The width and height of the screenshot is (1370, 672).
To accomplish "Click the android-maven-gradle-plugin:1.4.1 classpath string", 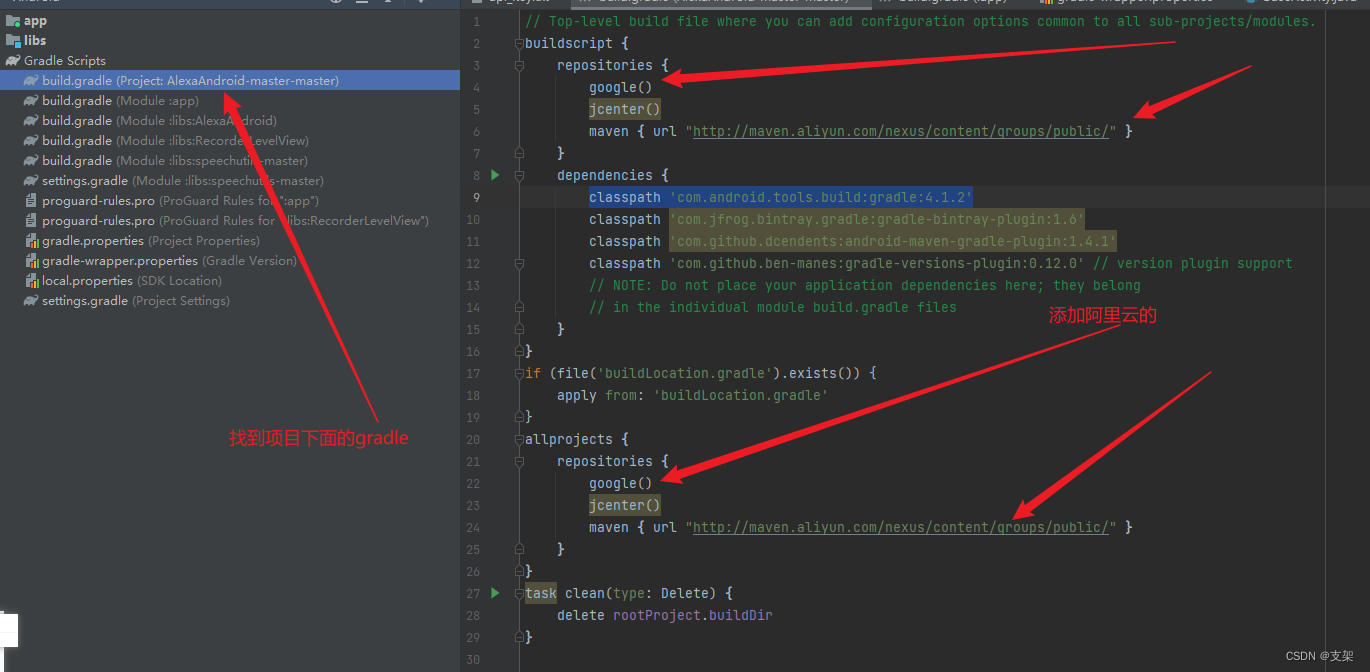I will click(x=893, y=241).
